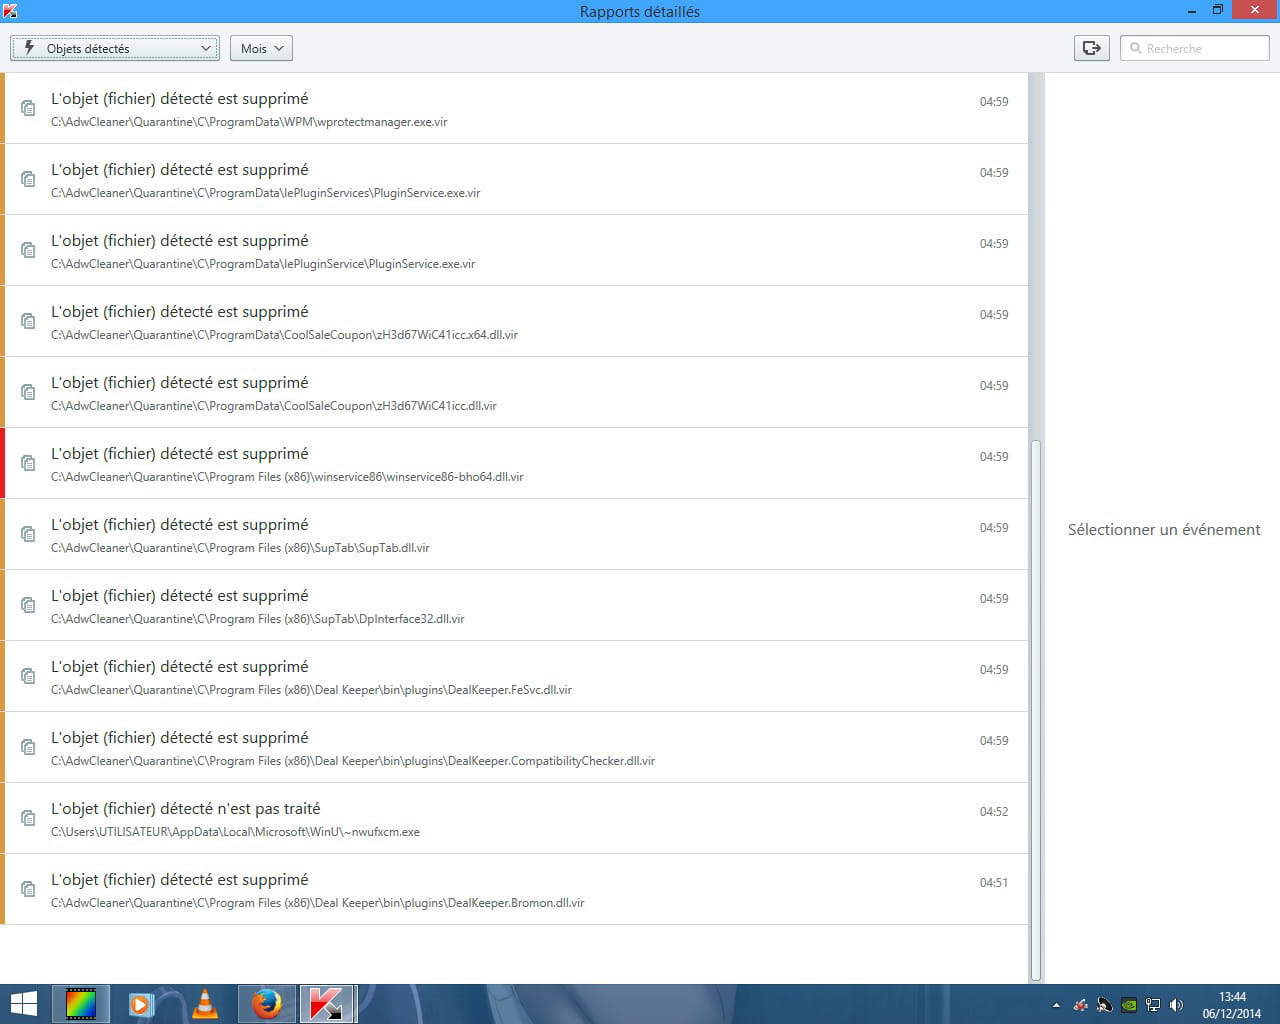Restore down the Rapports détaillés window
This screenshot has width=1280, height=1024.
[x=1218, y=10]
